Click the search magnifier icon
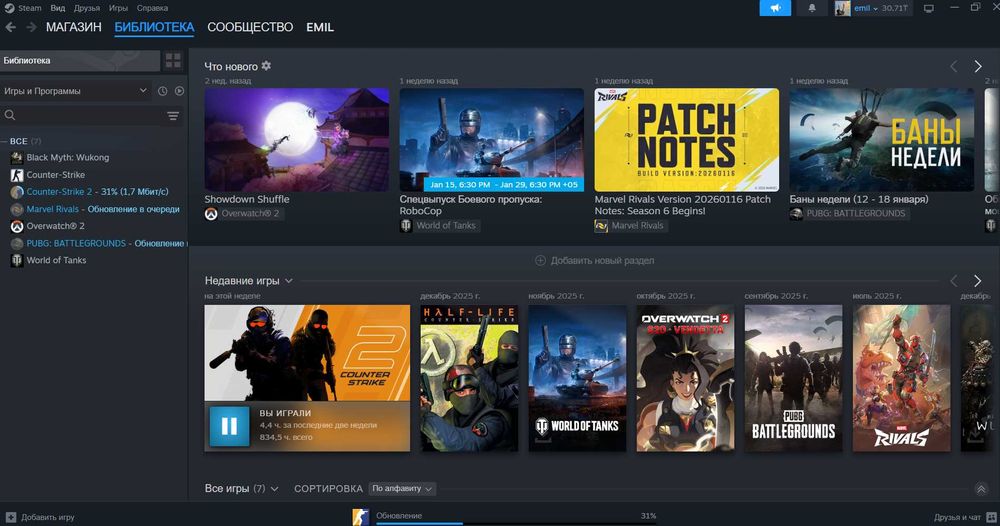This screenshot has width=1000, height=526. (10, 115)
